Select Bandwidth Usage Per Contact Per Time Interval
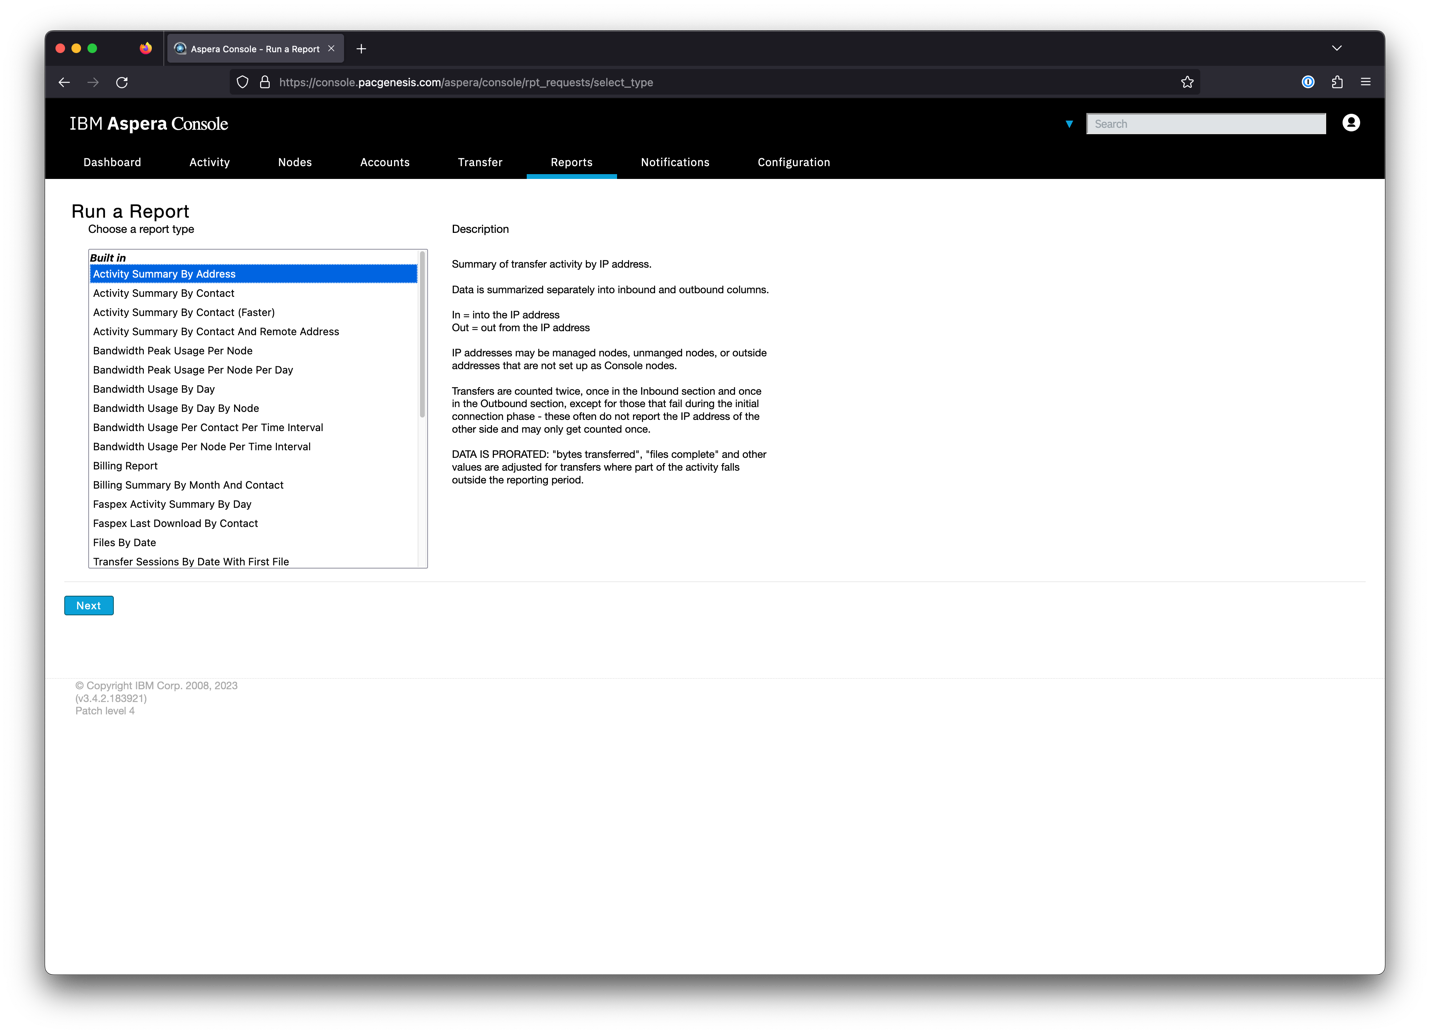Image resolution: width=1430 pixels, height=1034 pixels. coord(253,427)
